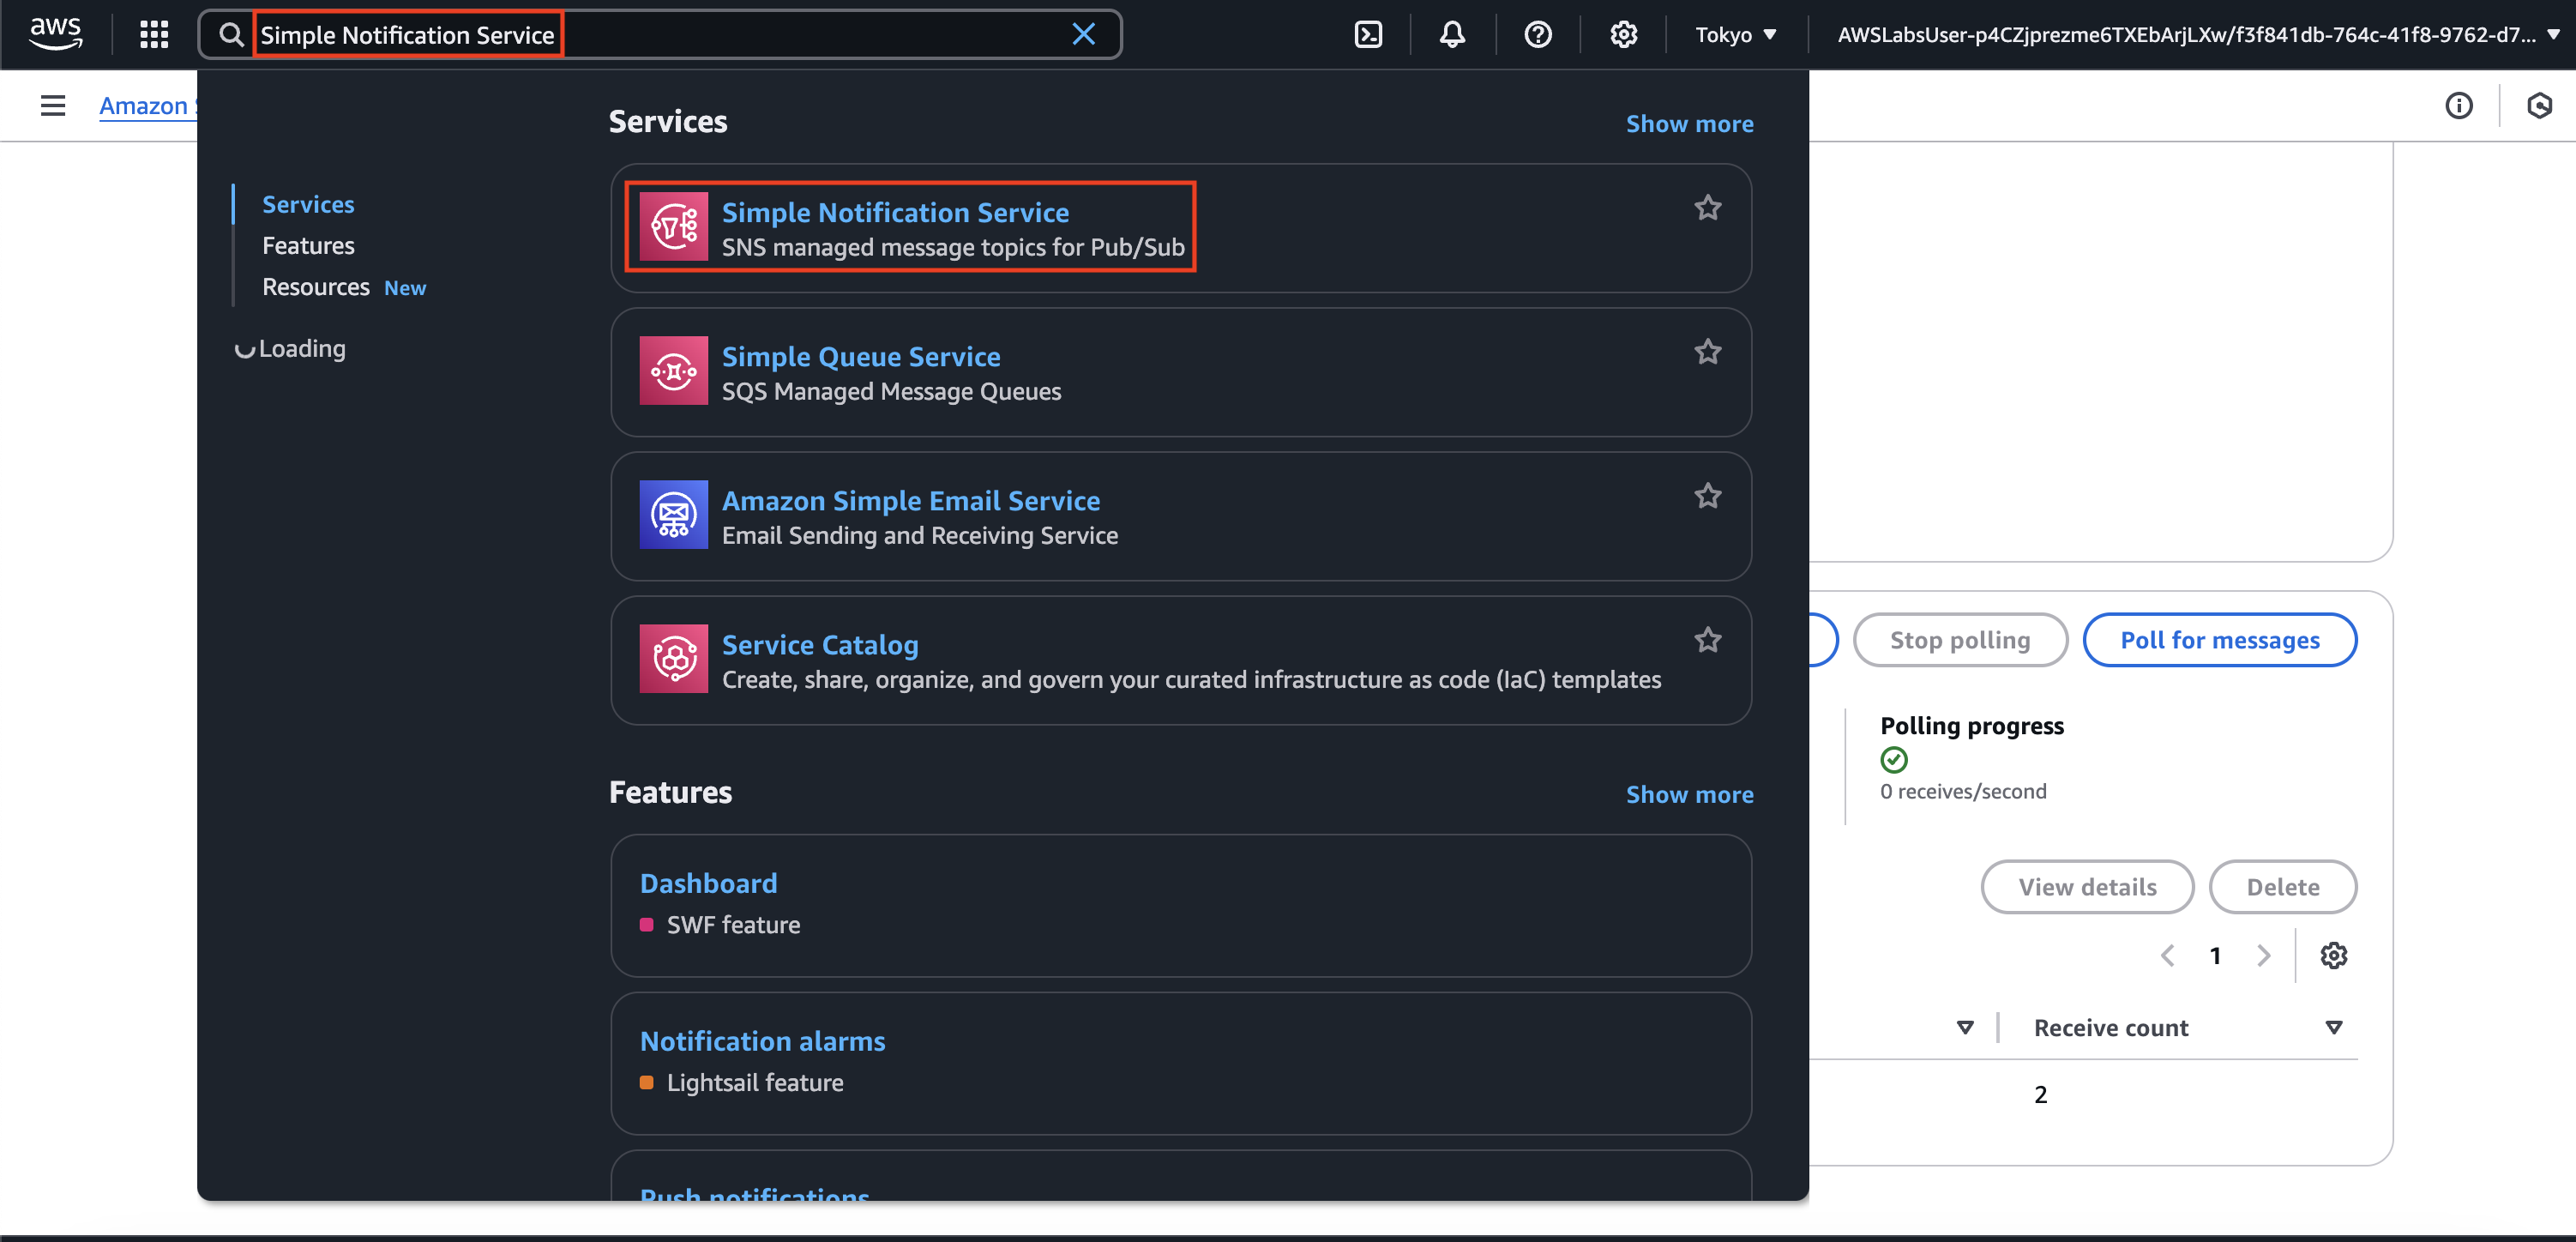Open the AWS services grid menu
The width and height of the screenshot is (2576, 1242).
153,35
